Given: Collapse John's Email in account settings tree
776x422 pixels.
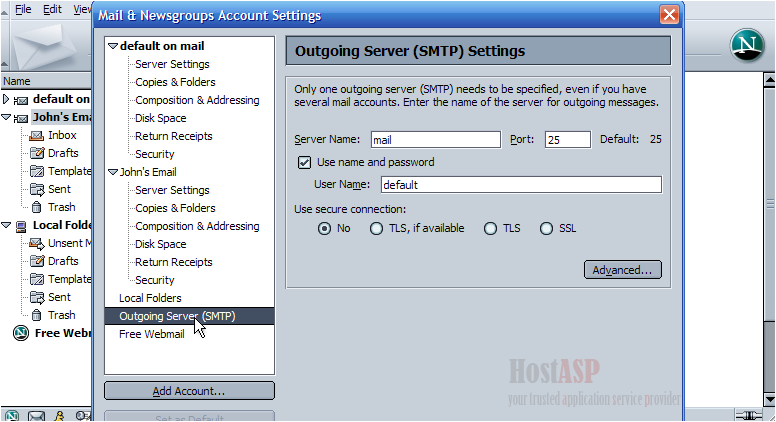Looking at the screenshot, I should click(x=113, y=172).
